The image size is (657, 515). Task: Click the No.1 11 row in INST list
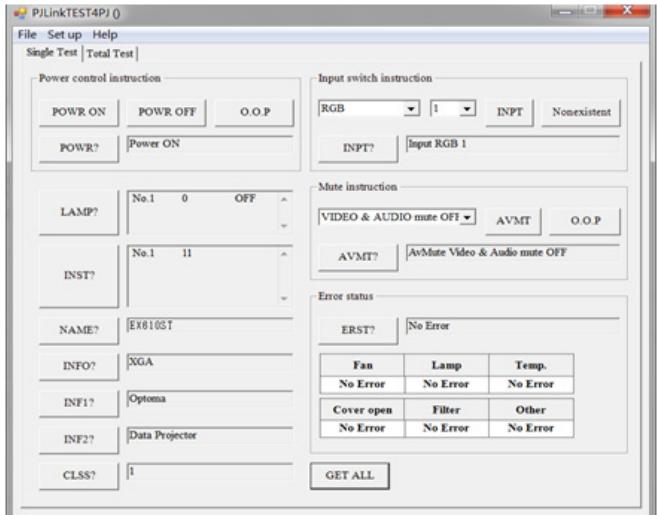162,253
